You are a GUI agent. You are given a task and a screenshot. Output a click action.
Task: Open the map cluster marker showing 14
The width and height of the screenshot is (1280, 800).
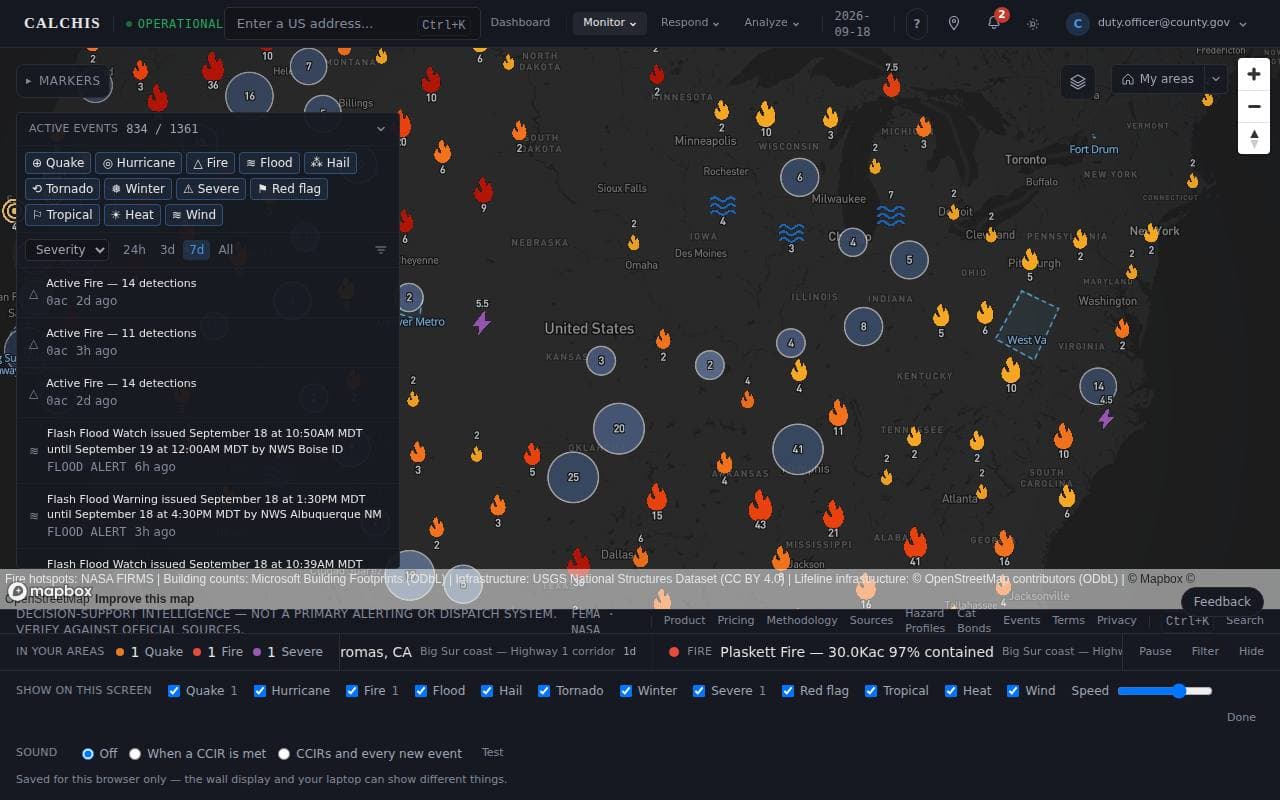coord(1098,386)
